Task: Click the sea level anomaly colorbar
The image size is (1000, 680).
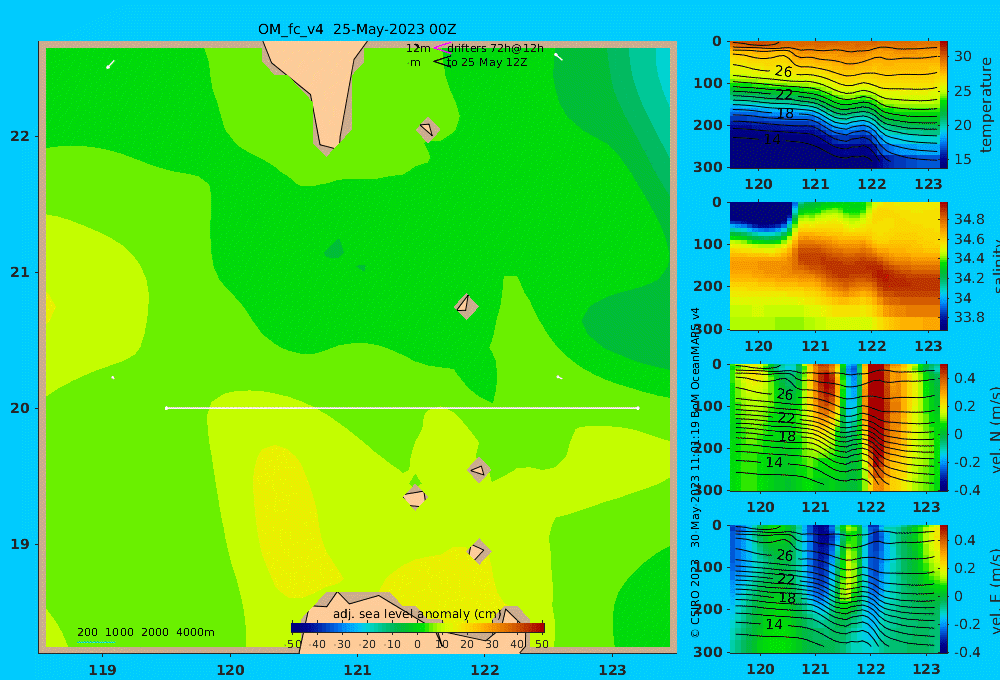Action: (418, 628)
